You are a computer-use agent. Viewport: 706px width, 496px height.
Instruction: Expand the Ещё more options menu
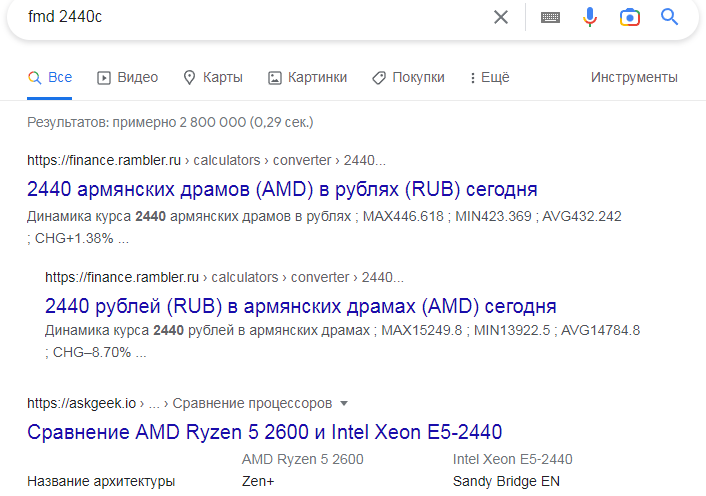click(489, 77)
